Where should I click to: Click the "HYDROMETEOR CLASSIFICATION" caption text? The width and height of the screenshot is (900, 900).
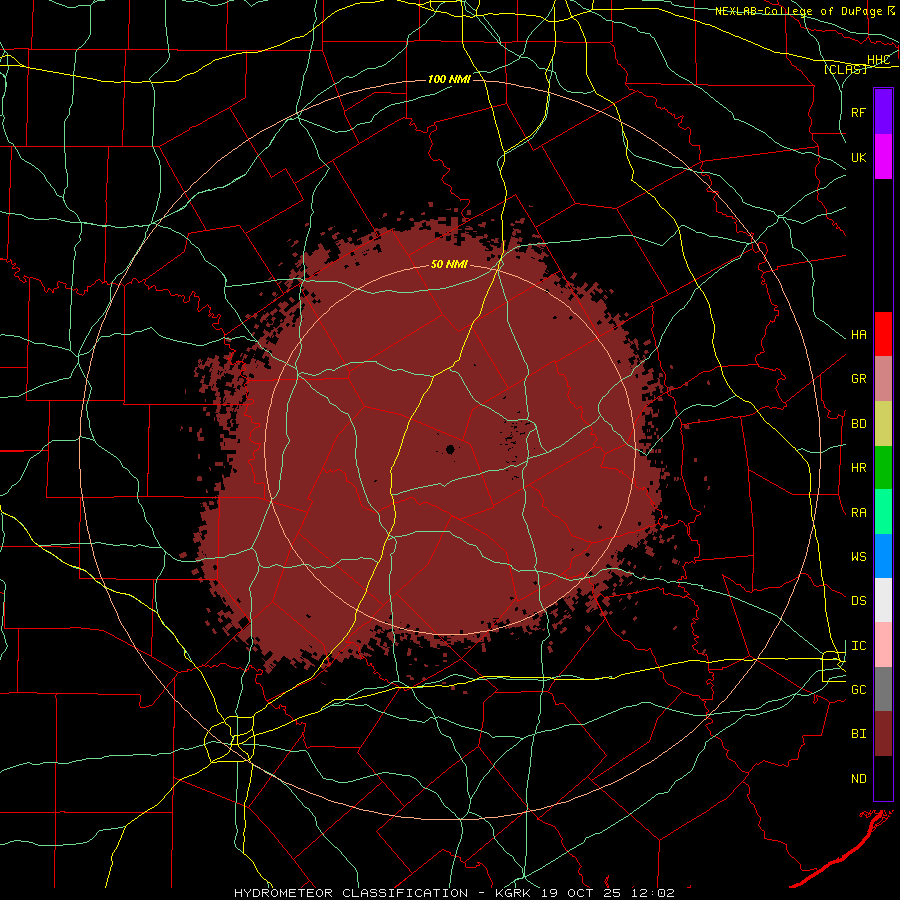[351, 893]
